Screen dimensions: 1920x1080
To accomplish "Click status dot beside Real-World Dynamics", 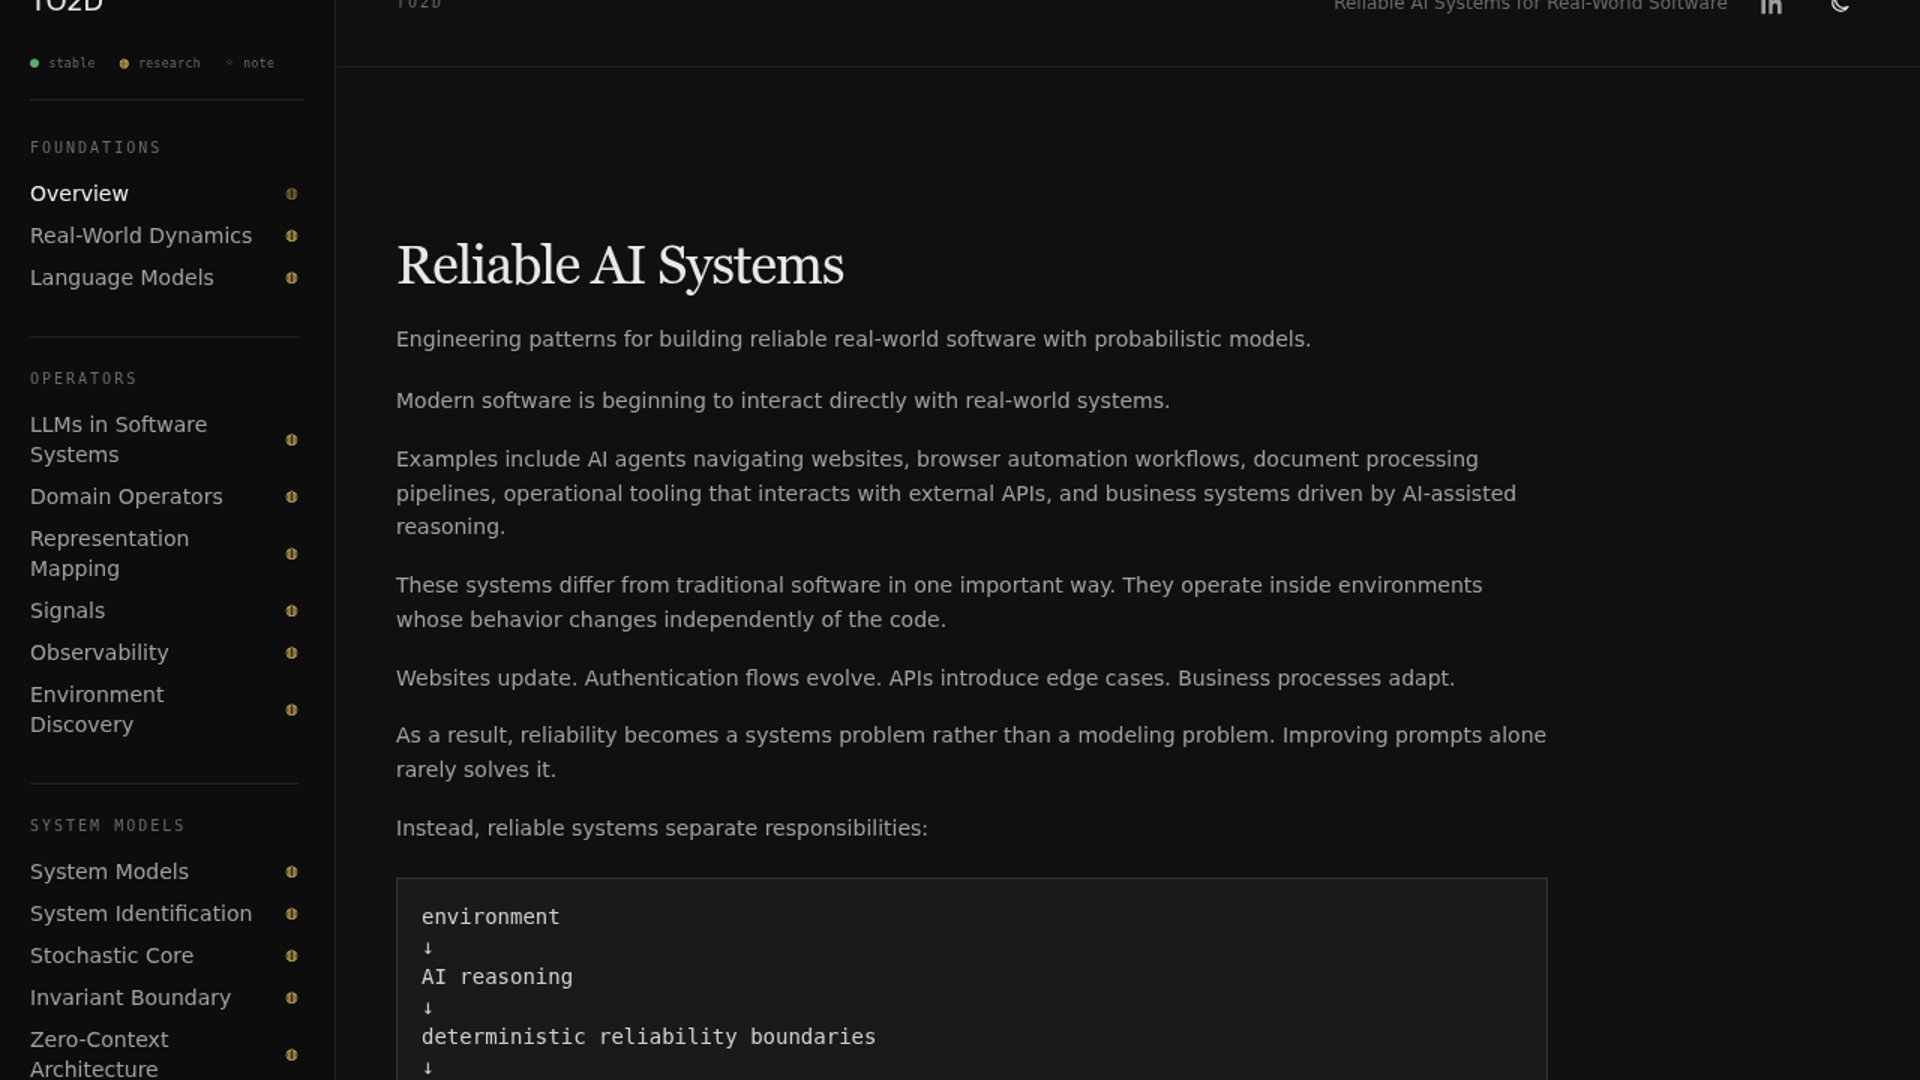I will coord(292,236).
